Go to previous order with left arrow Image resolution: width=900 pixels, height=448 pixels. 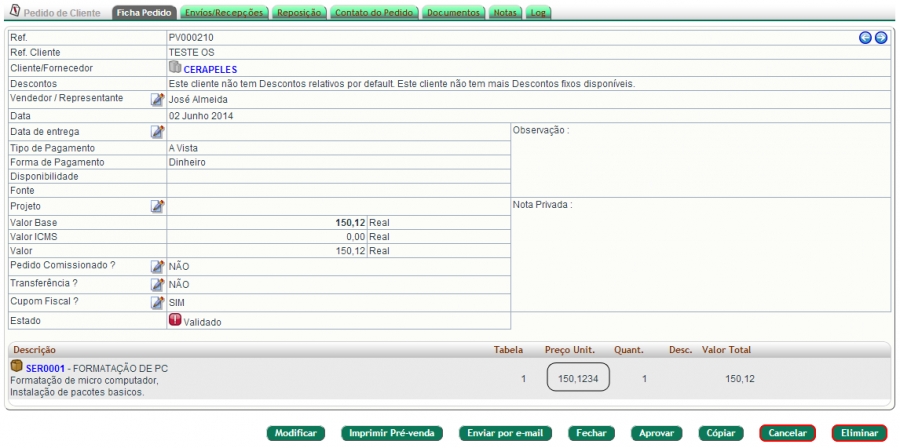pos(868,38)
